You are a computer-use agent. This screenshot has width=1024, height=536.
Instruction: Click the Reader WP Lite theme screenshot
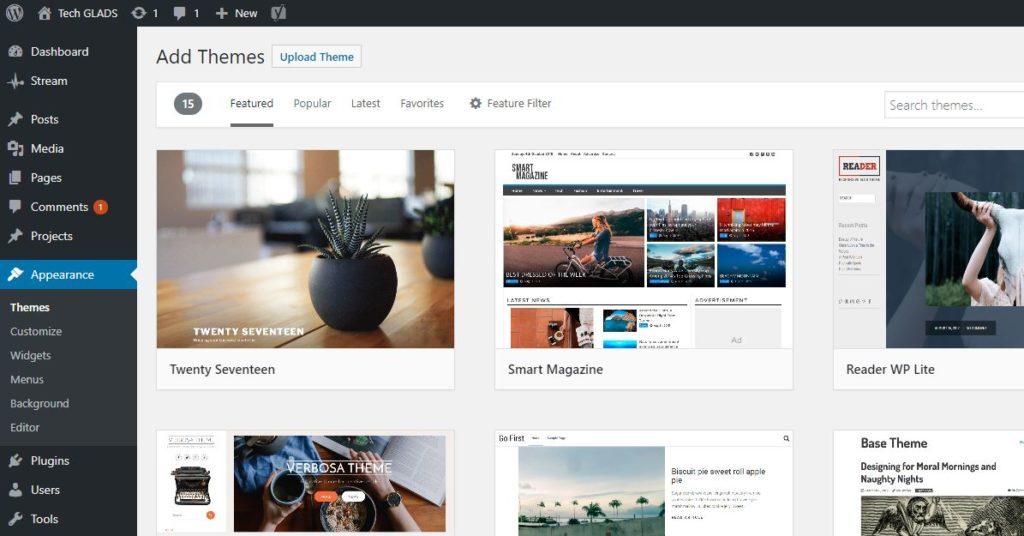[x=929, y=249]
